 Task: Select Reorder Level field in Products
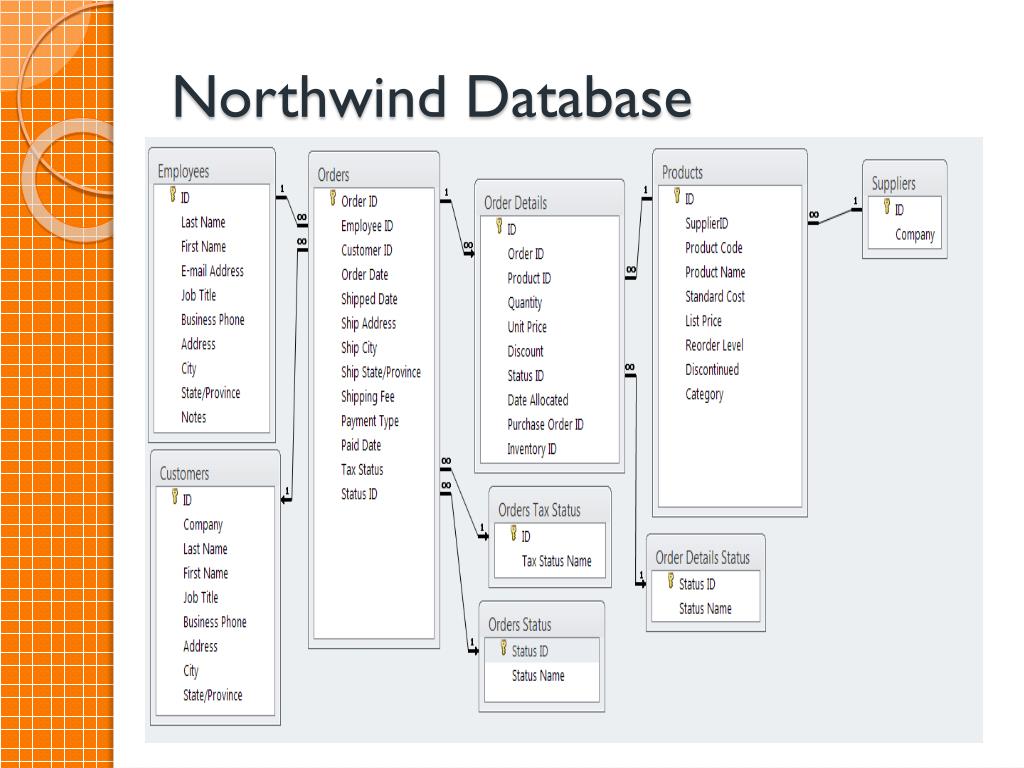[714, 345]
